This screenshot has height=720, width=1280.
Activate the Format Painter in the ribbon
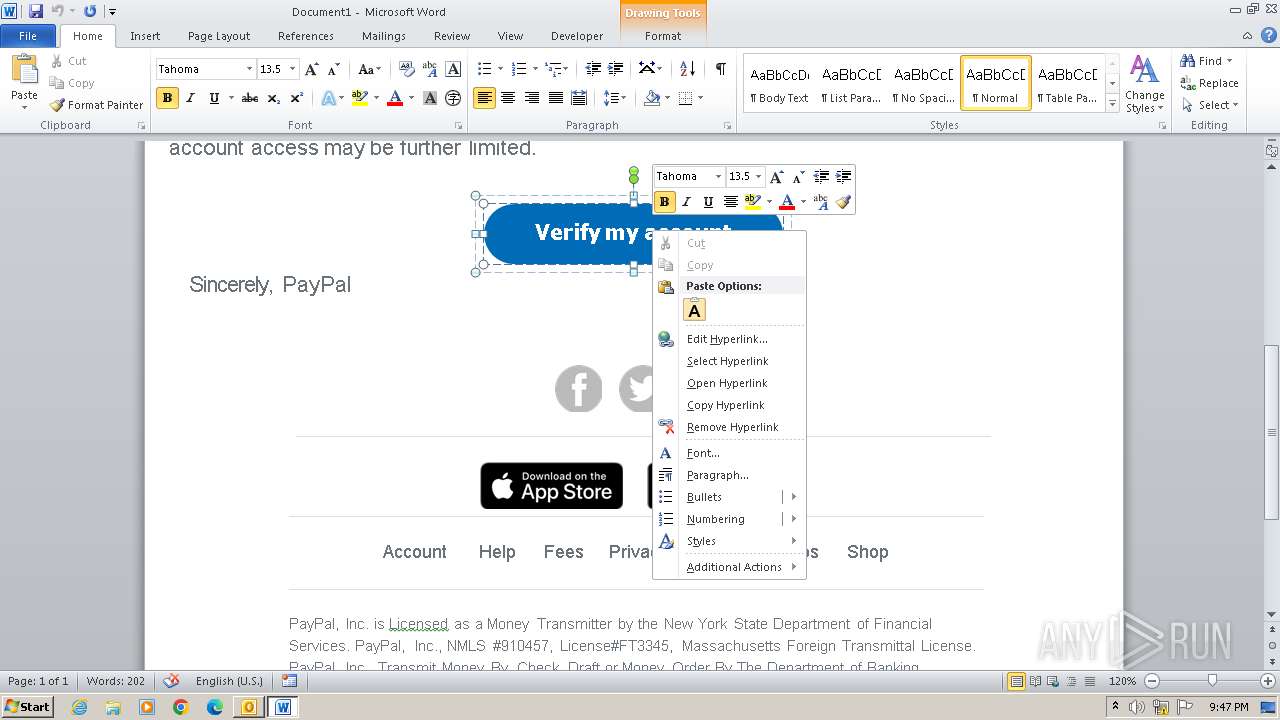(97, 105)
